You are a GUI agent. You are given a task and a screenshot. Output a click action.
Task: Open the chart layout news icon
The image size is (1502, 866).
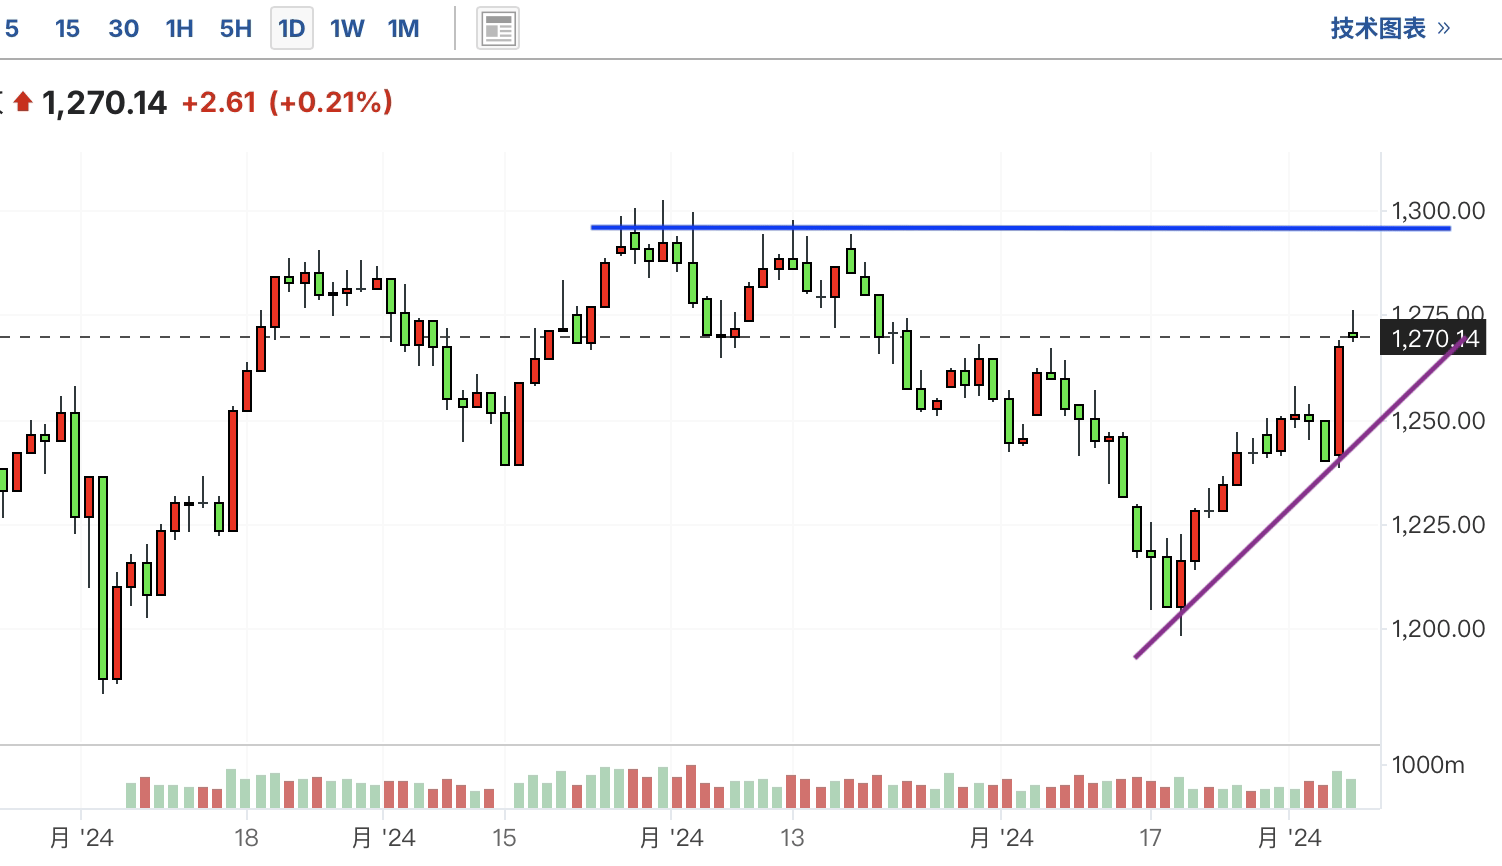point(497,29)
